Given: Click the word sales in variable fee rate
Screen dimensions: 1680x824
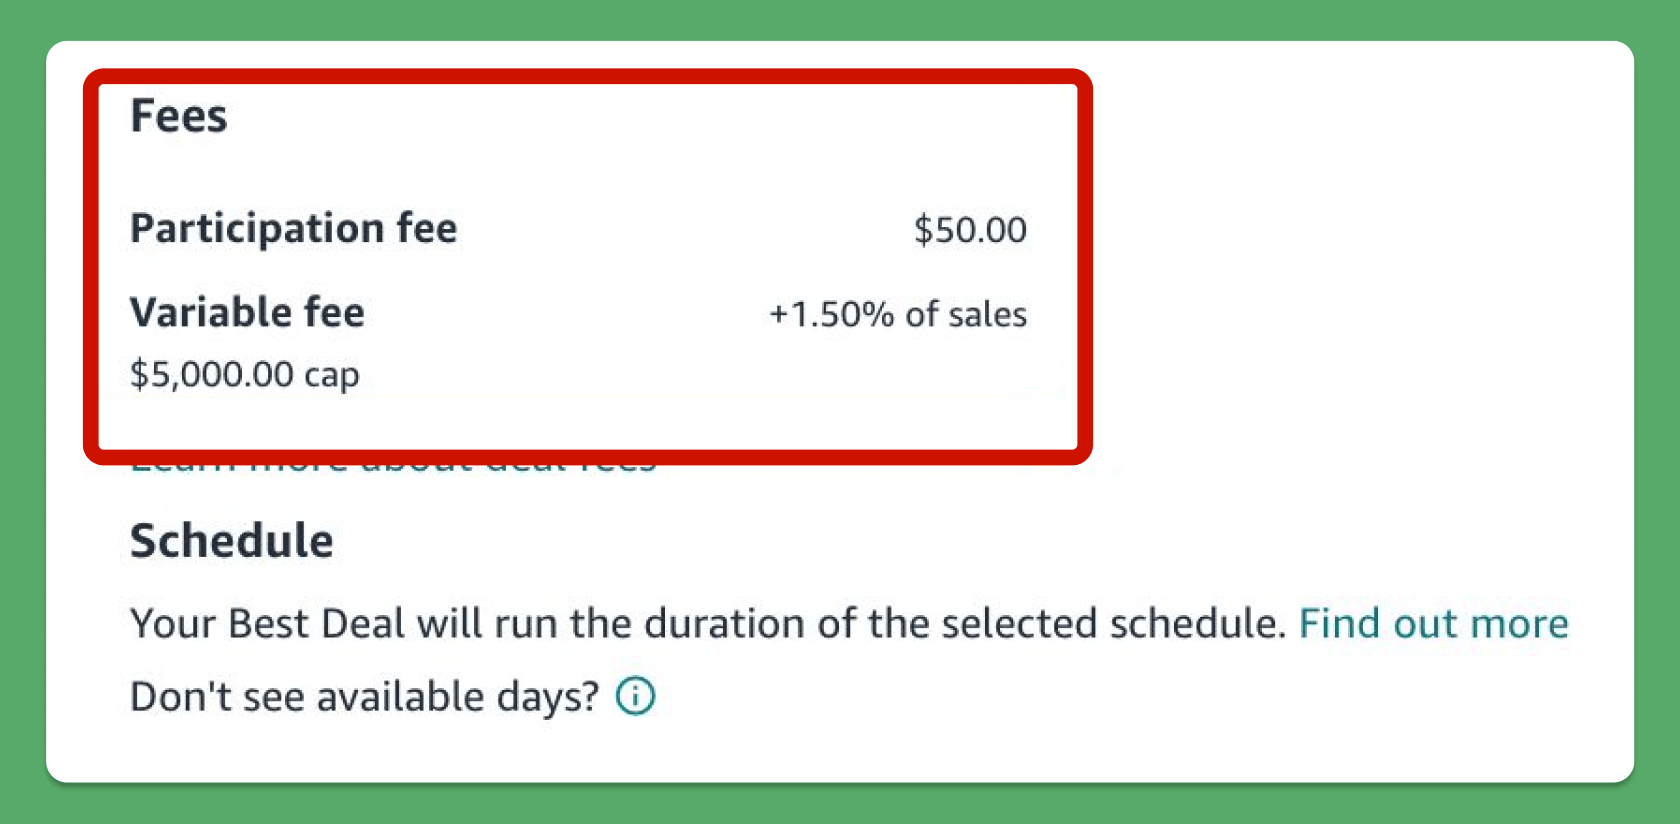Looking at the screenshot, I should point(987,315).
